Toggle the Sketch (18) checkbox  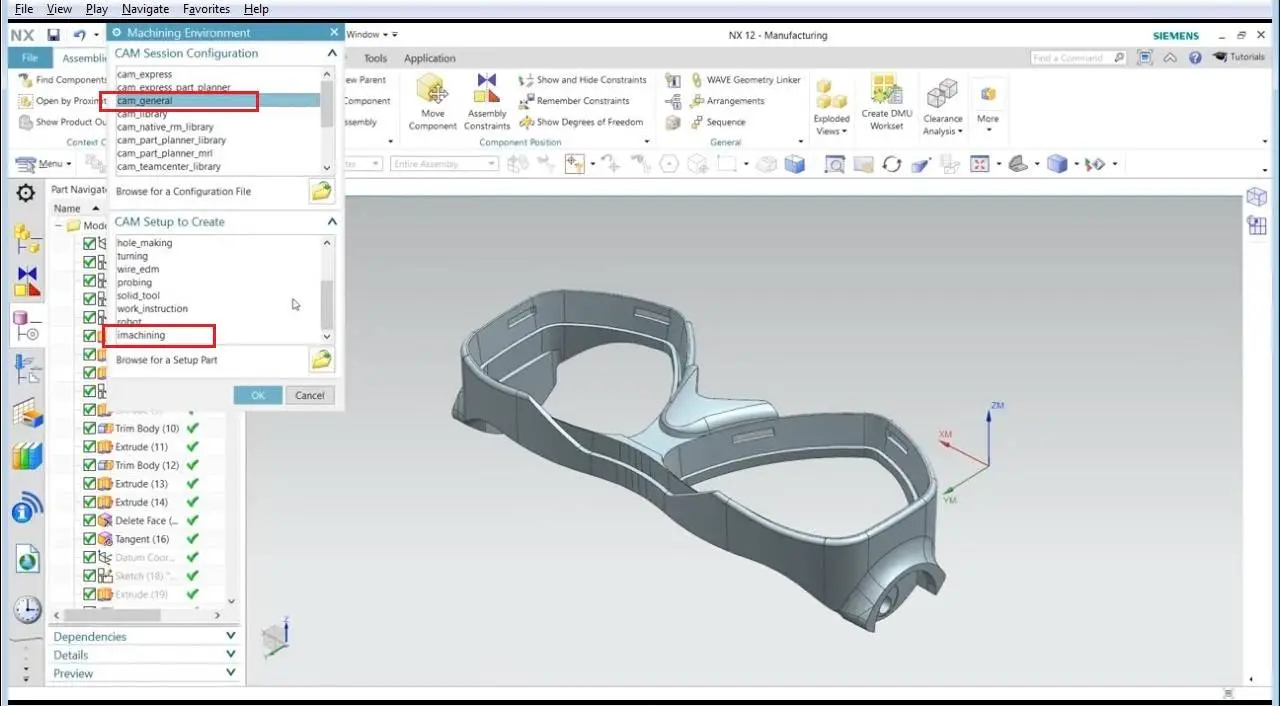click(x=90, y=576)
